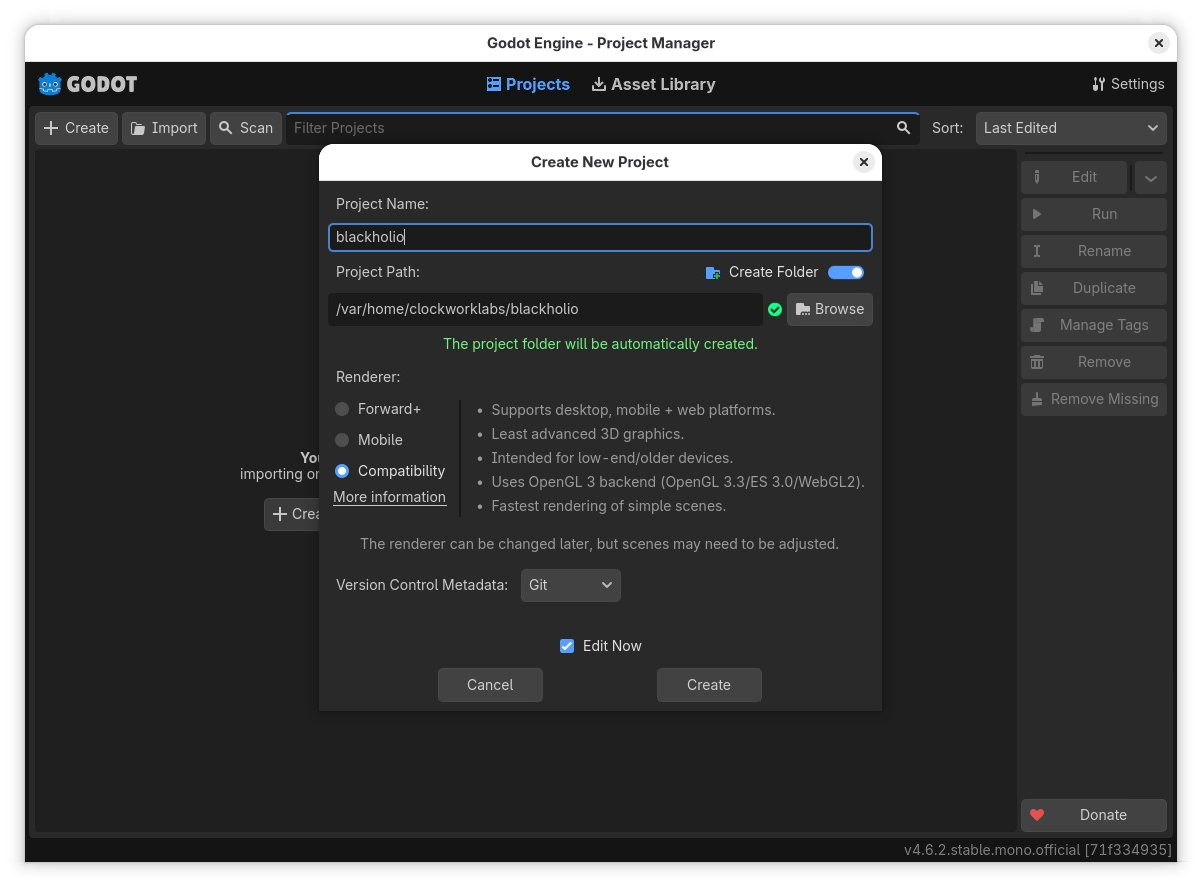Click the Create button in the dialog
1202x887 pixels.
709,685
